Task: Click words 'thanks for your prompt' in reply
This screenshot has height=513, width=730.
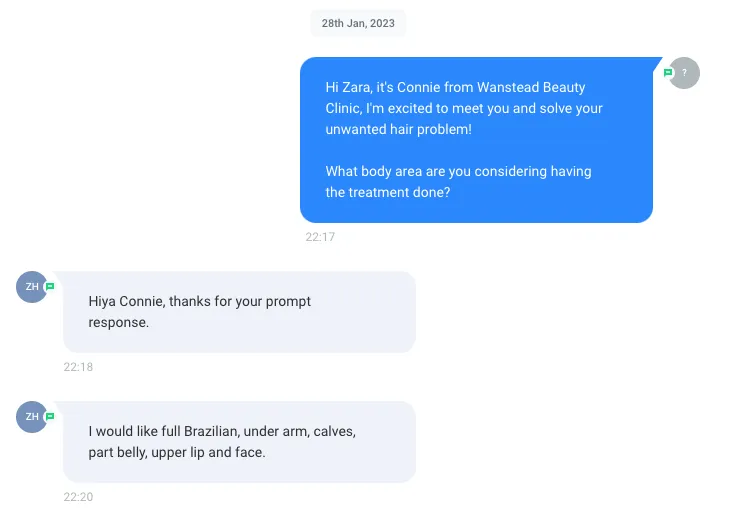Action: tap(240, 302)
